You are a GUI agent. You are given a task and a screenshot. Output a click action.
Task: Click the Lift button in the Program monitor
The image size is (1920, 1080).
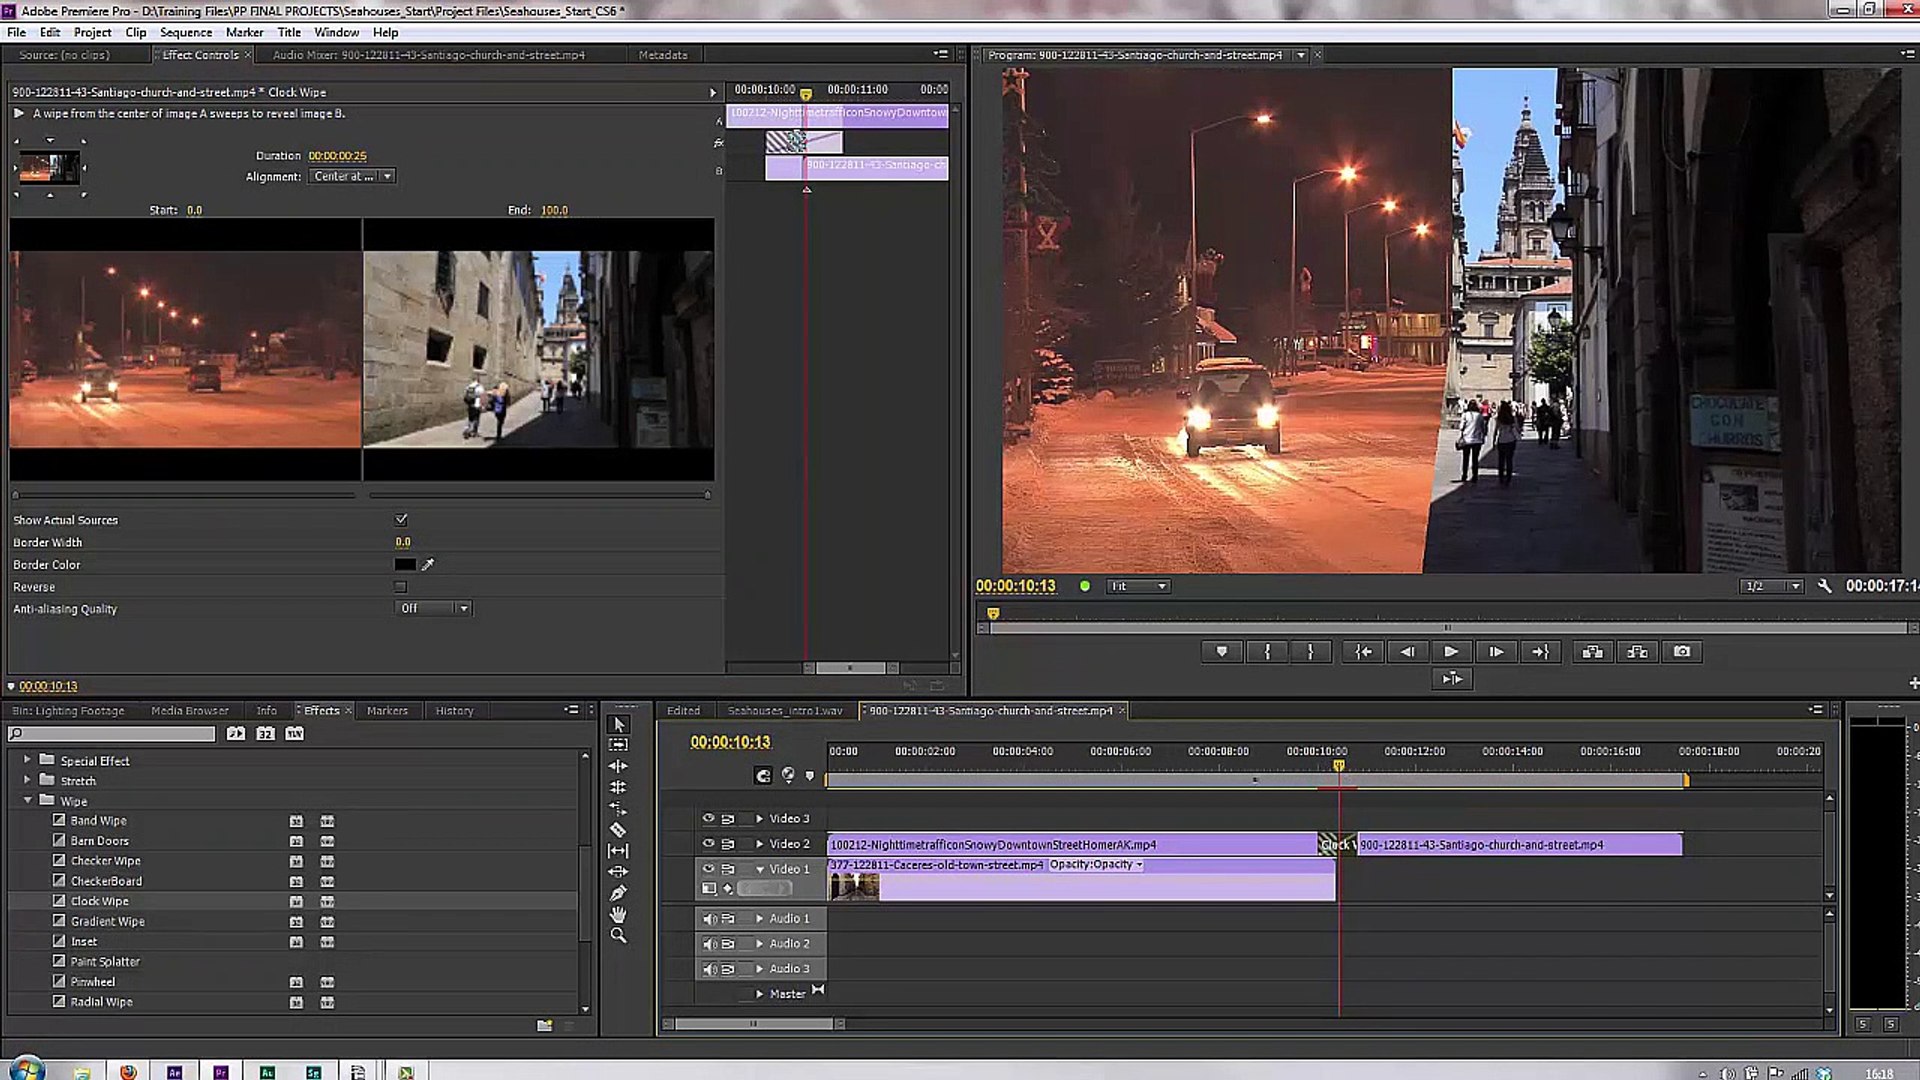pos(1592,651)
